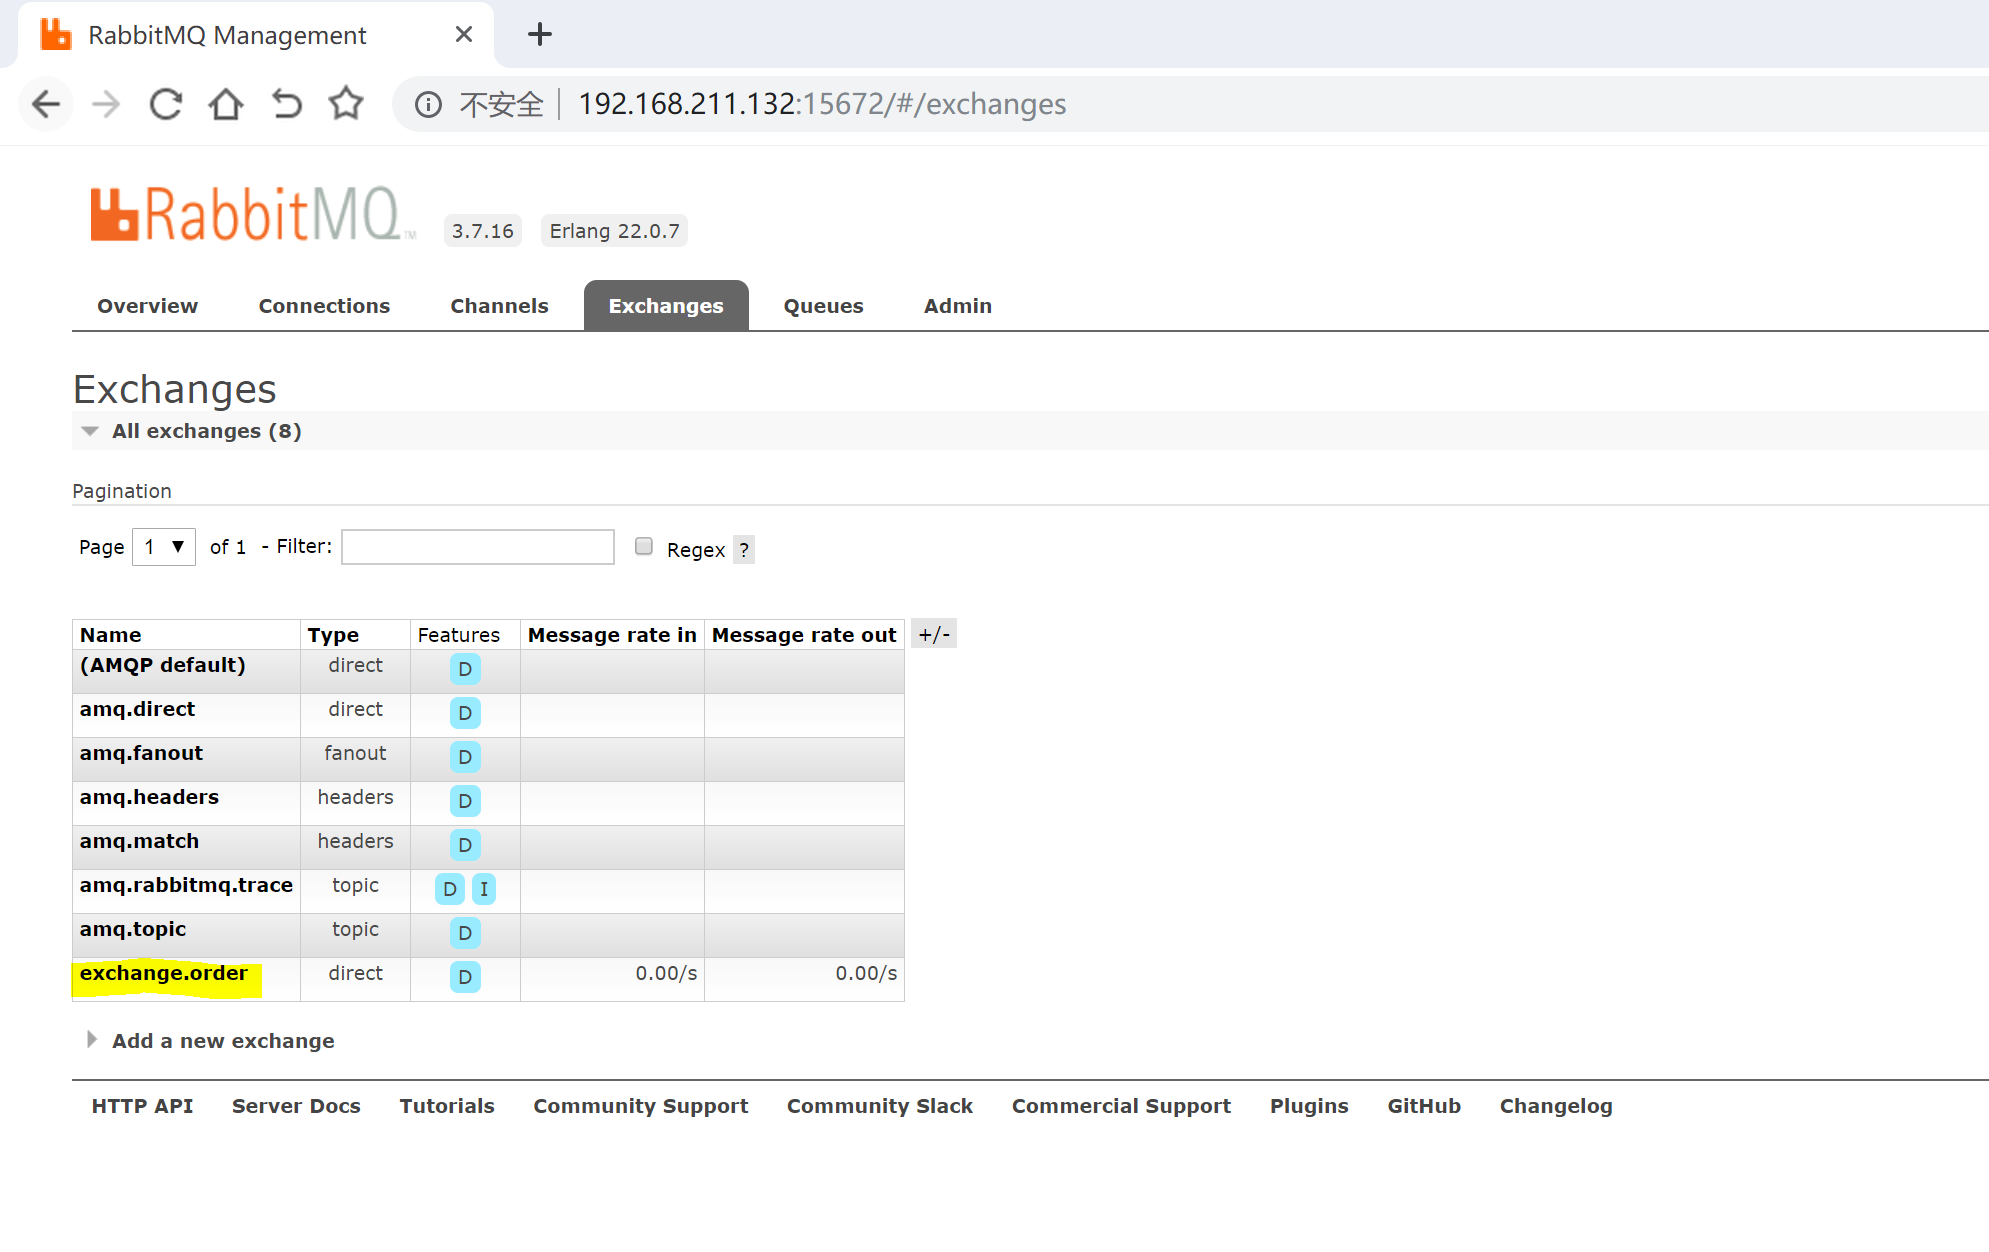1989x1252 pixels.
Task: Click the browser forward arrow
Action: coord(105,104)
